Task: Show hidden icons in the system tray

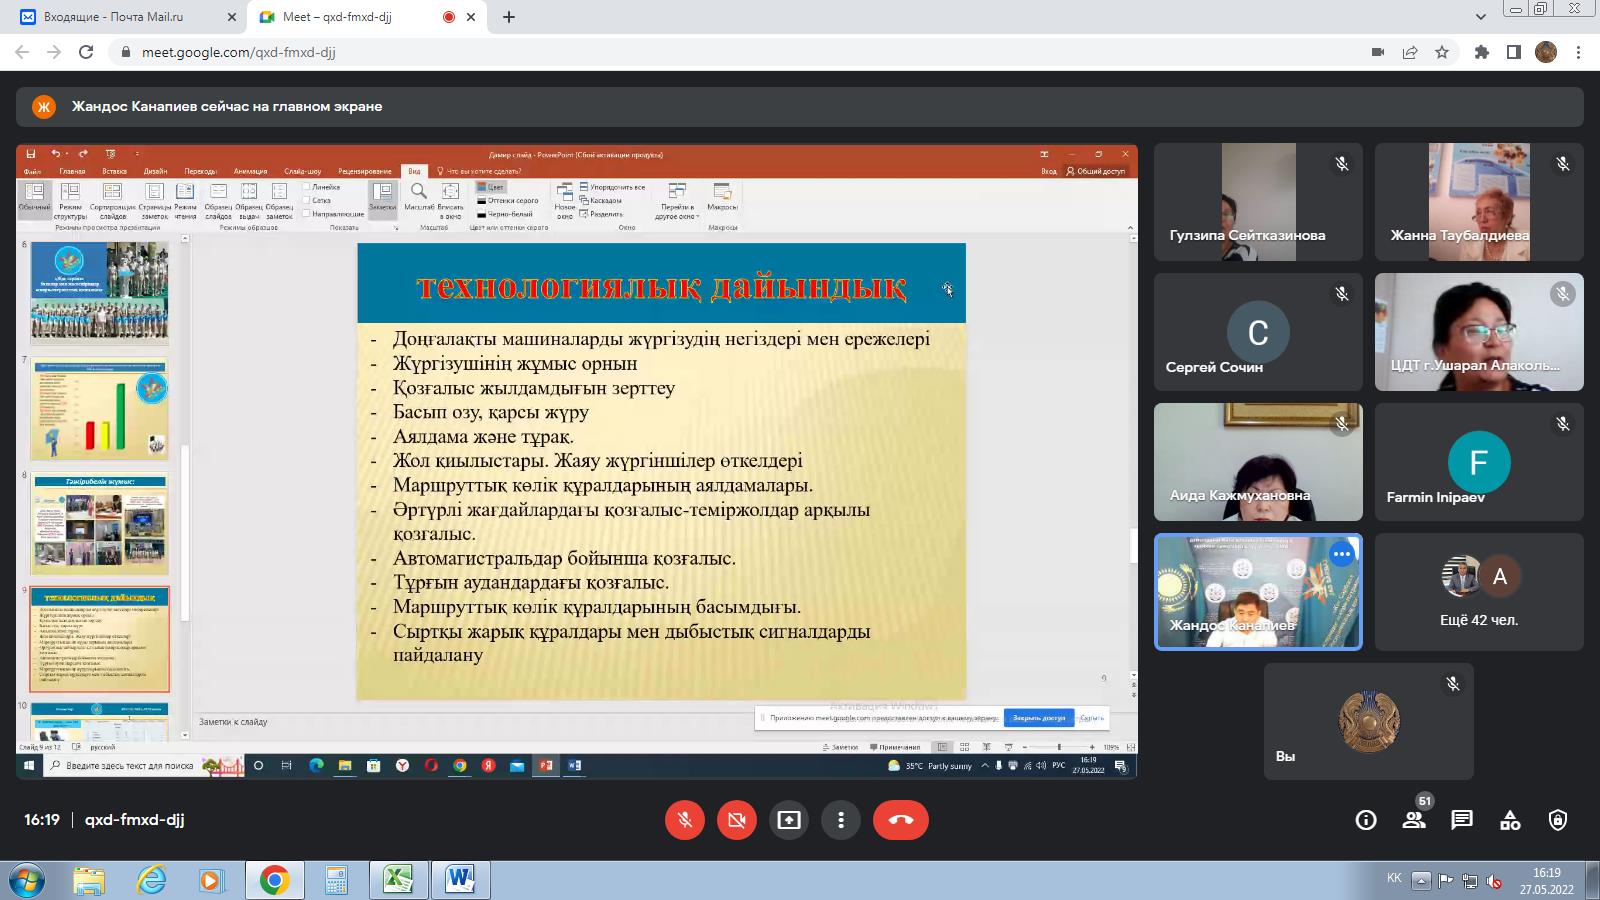Action: tap(1420, 880)
